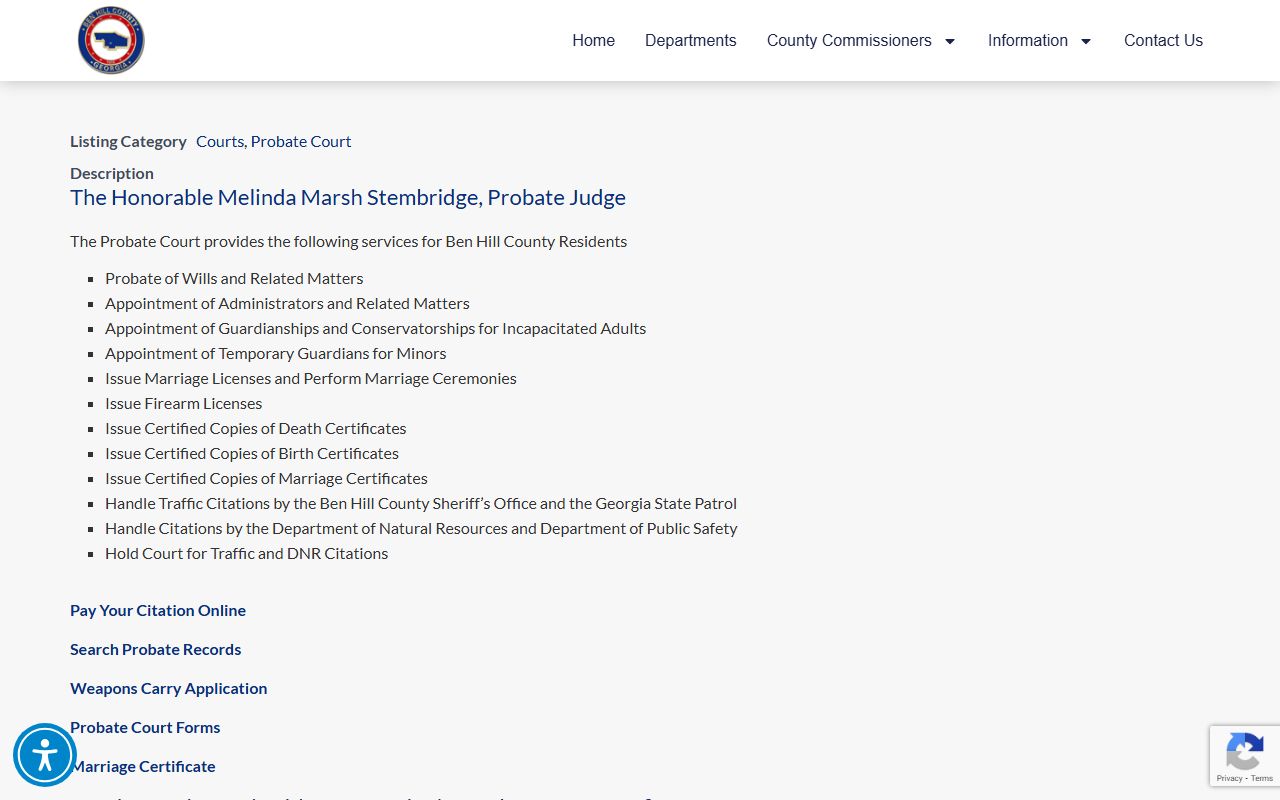The height and width of the screenshot is (800, 1280).
Task: Click the Department of Natural Resources citations item
Action: pos(421,528)
